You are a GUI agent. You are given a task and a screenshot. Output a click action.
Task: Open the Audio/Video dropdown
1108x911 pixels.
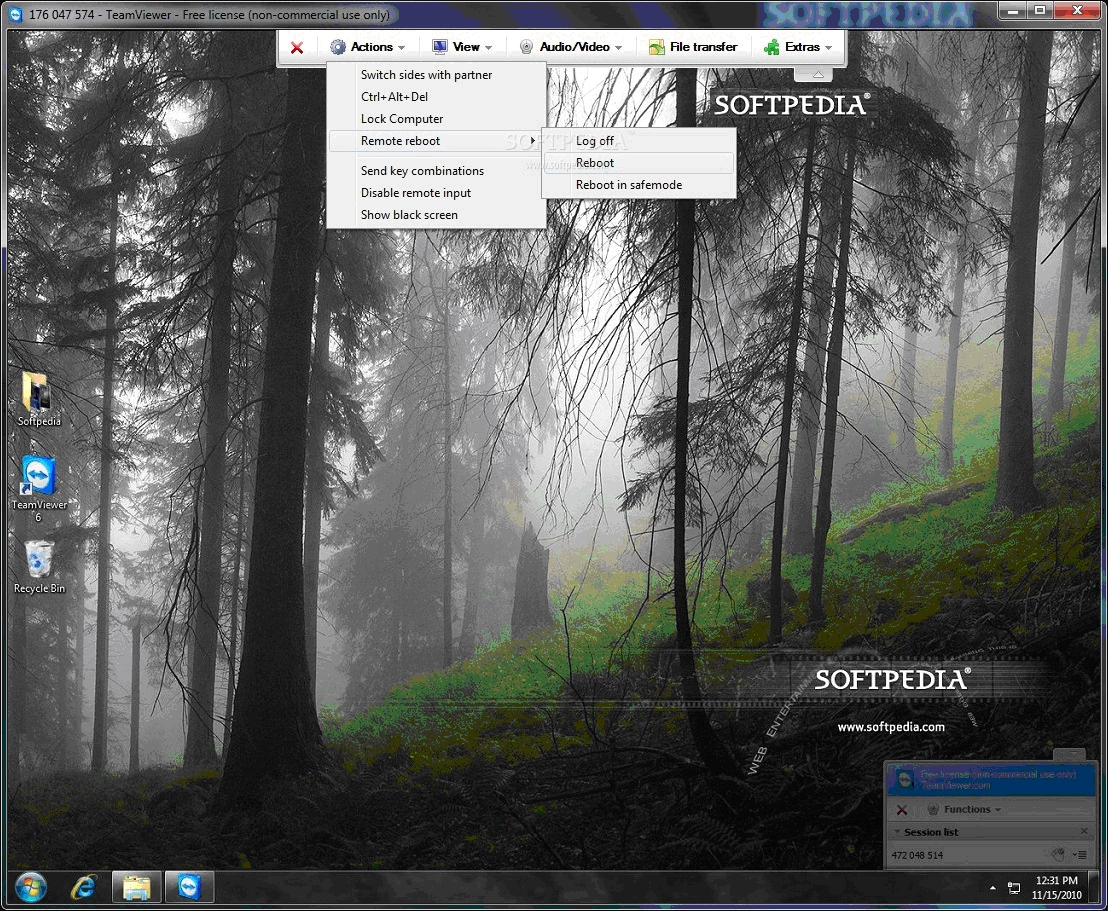(571, 47)
